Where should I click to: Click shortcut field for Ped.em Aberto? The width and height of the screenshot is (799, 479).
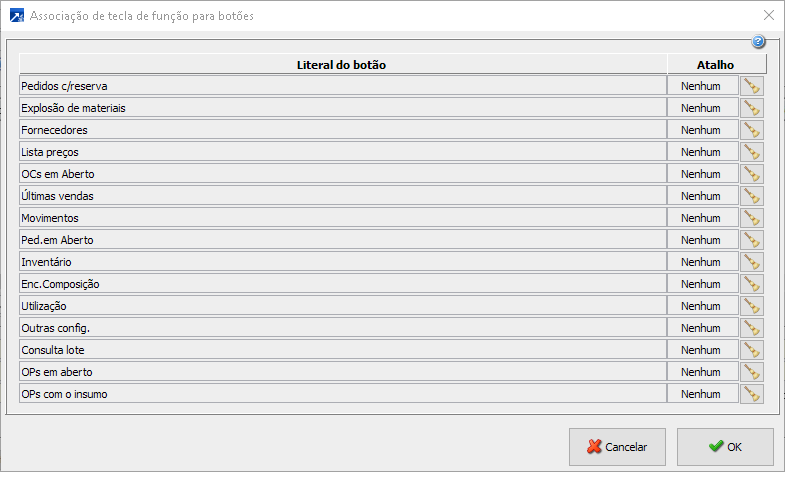pos(701,240)
